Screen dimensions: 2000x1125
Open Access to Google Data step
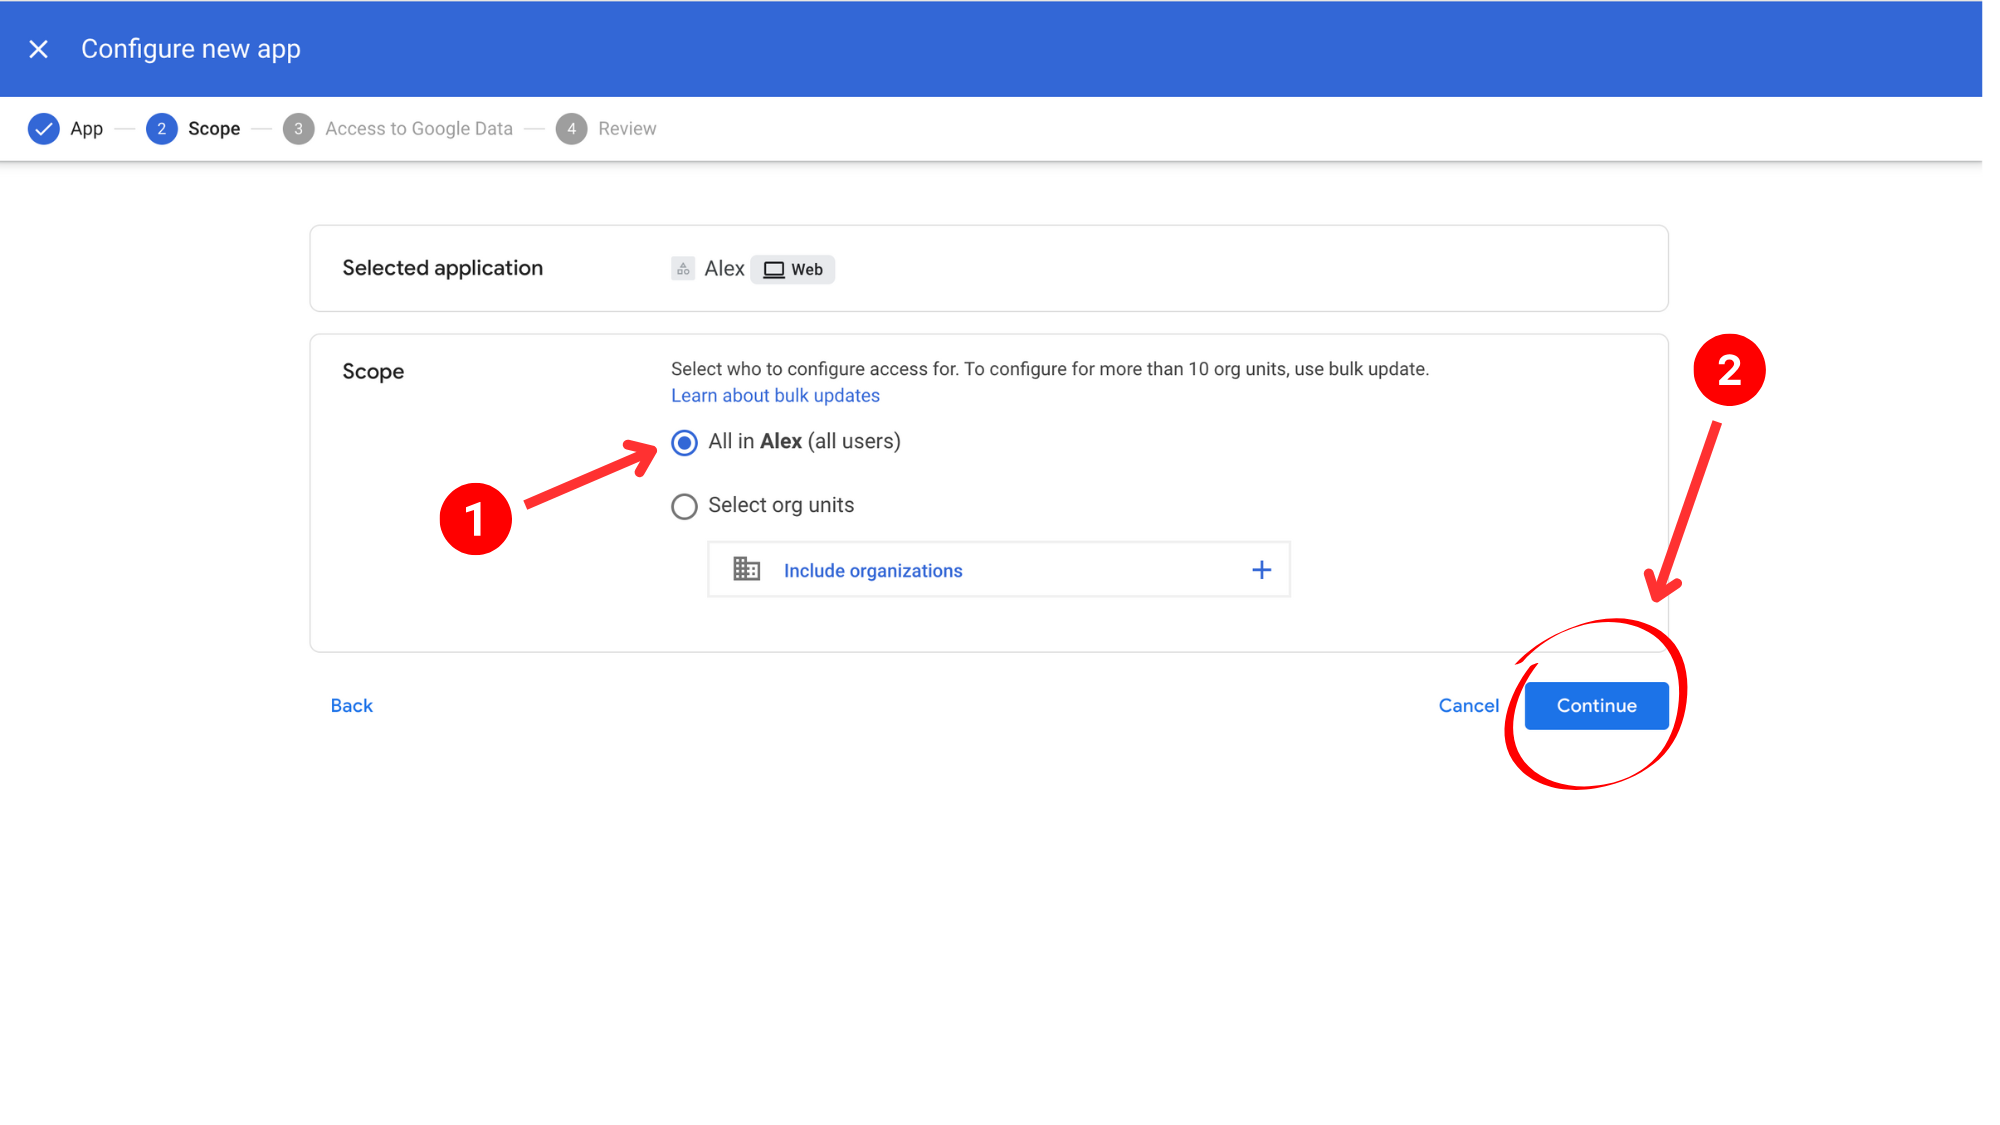click(x=418, y=129)
